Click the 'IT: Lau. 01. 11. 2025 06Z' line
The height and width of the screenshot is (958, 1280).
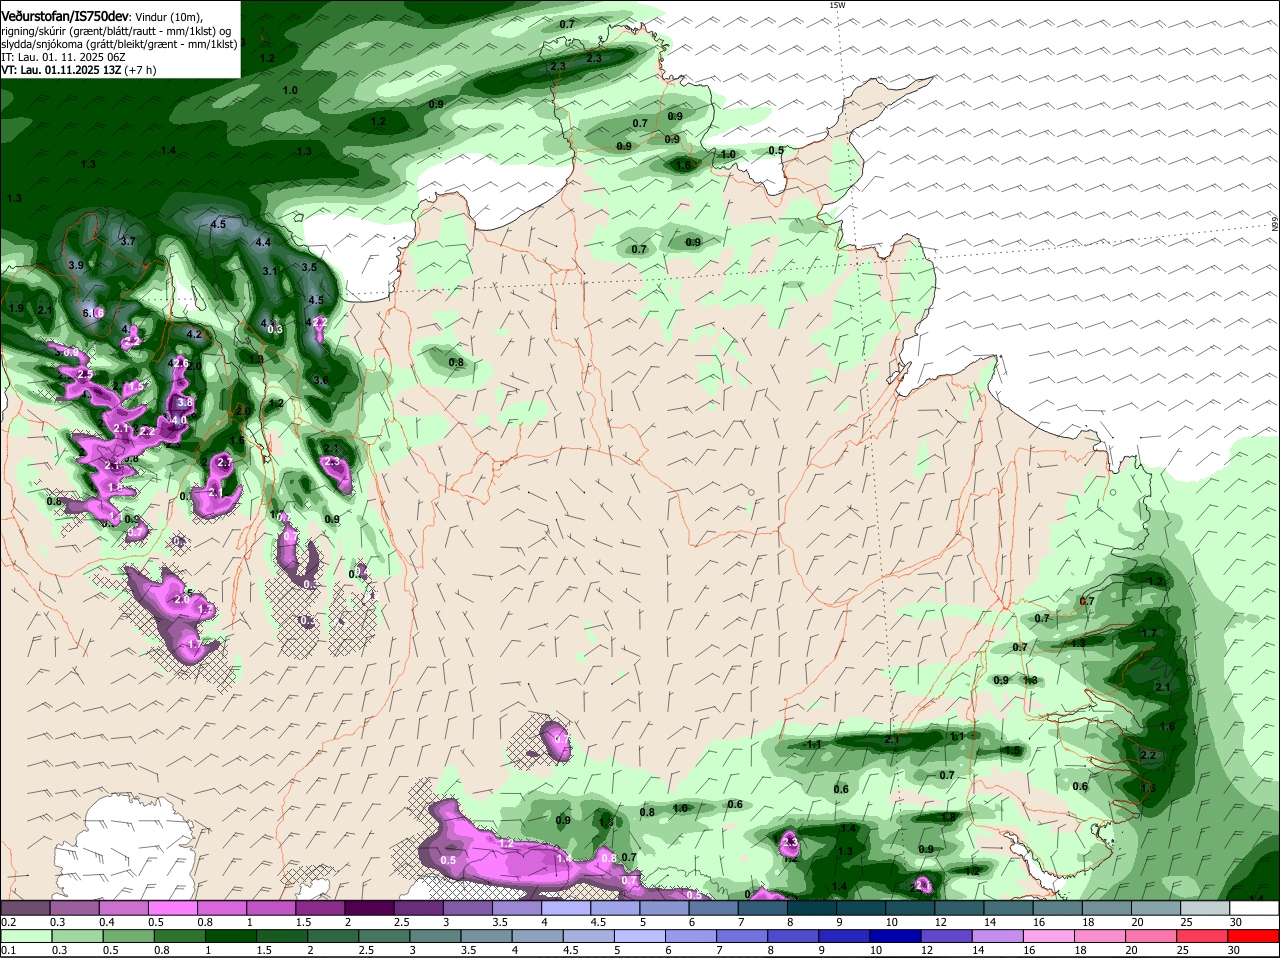tap(63, 57)
